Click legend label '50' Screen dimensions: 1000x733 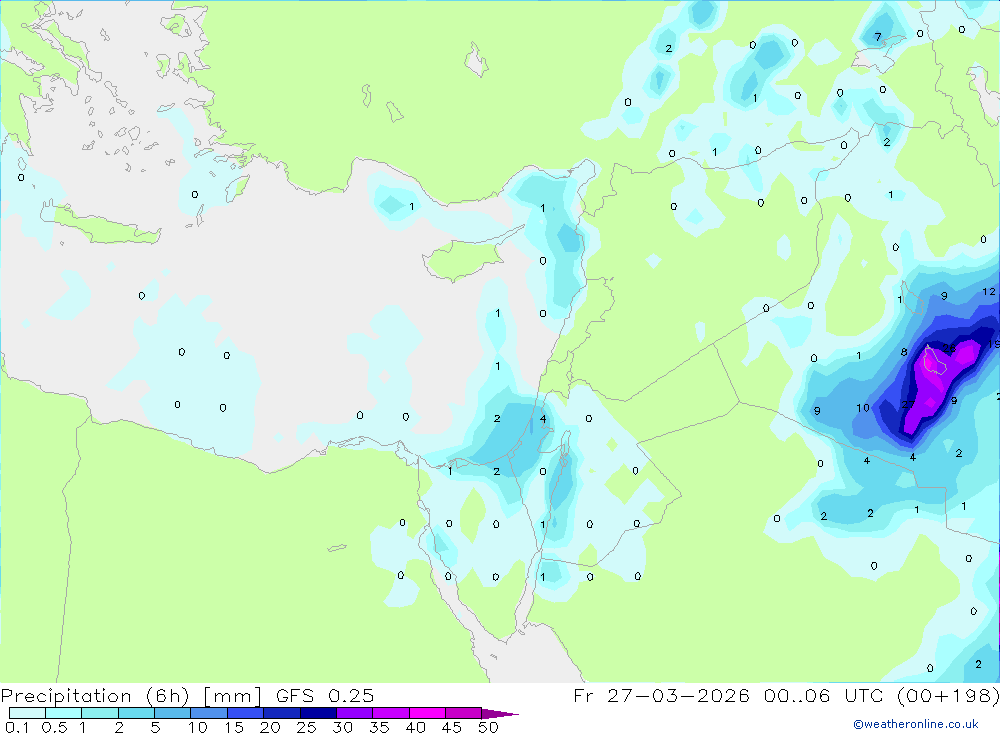488,727
